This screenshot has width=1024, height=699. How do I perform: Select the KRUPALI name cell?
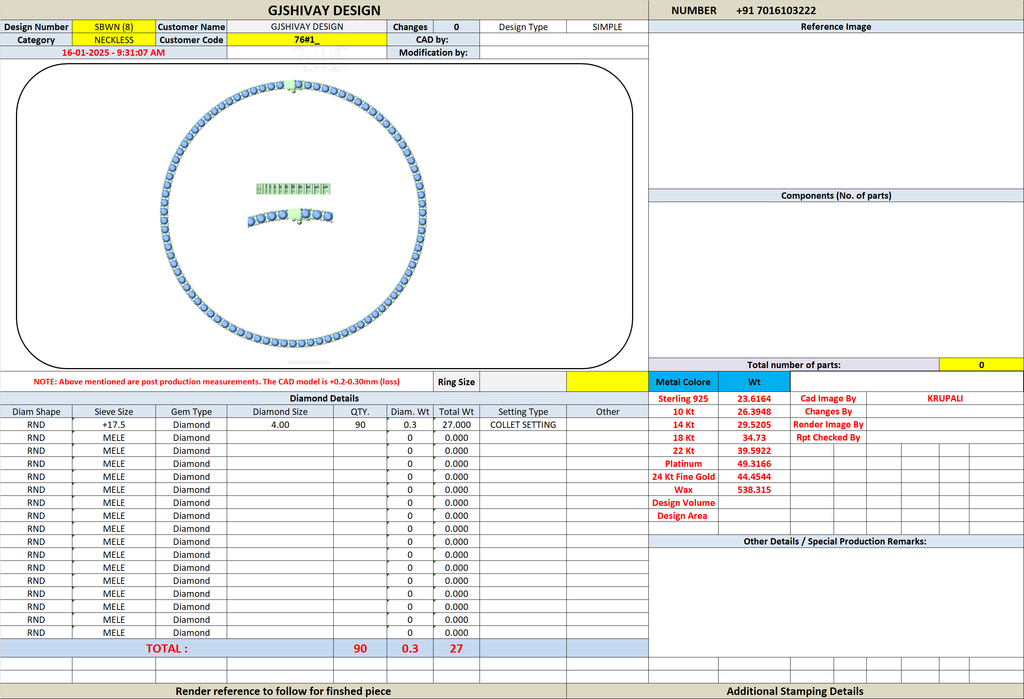[945, 398]
